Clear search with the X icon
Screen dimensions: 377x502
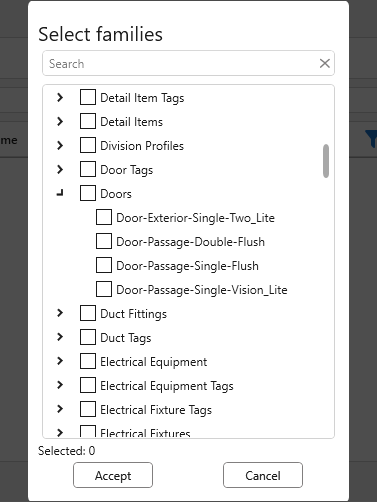pos(325,63)
